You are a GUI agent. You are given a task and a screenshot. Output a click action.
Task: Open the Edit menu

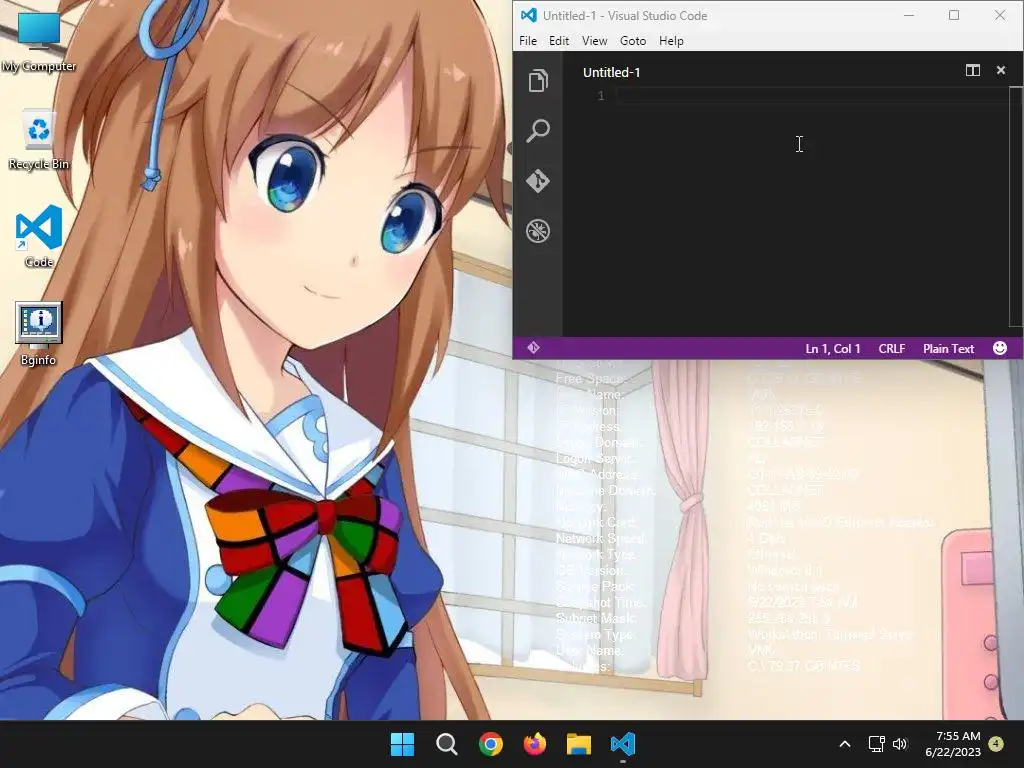pyautogui.click(x=558, y=40)
